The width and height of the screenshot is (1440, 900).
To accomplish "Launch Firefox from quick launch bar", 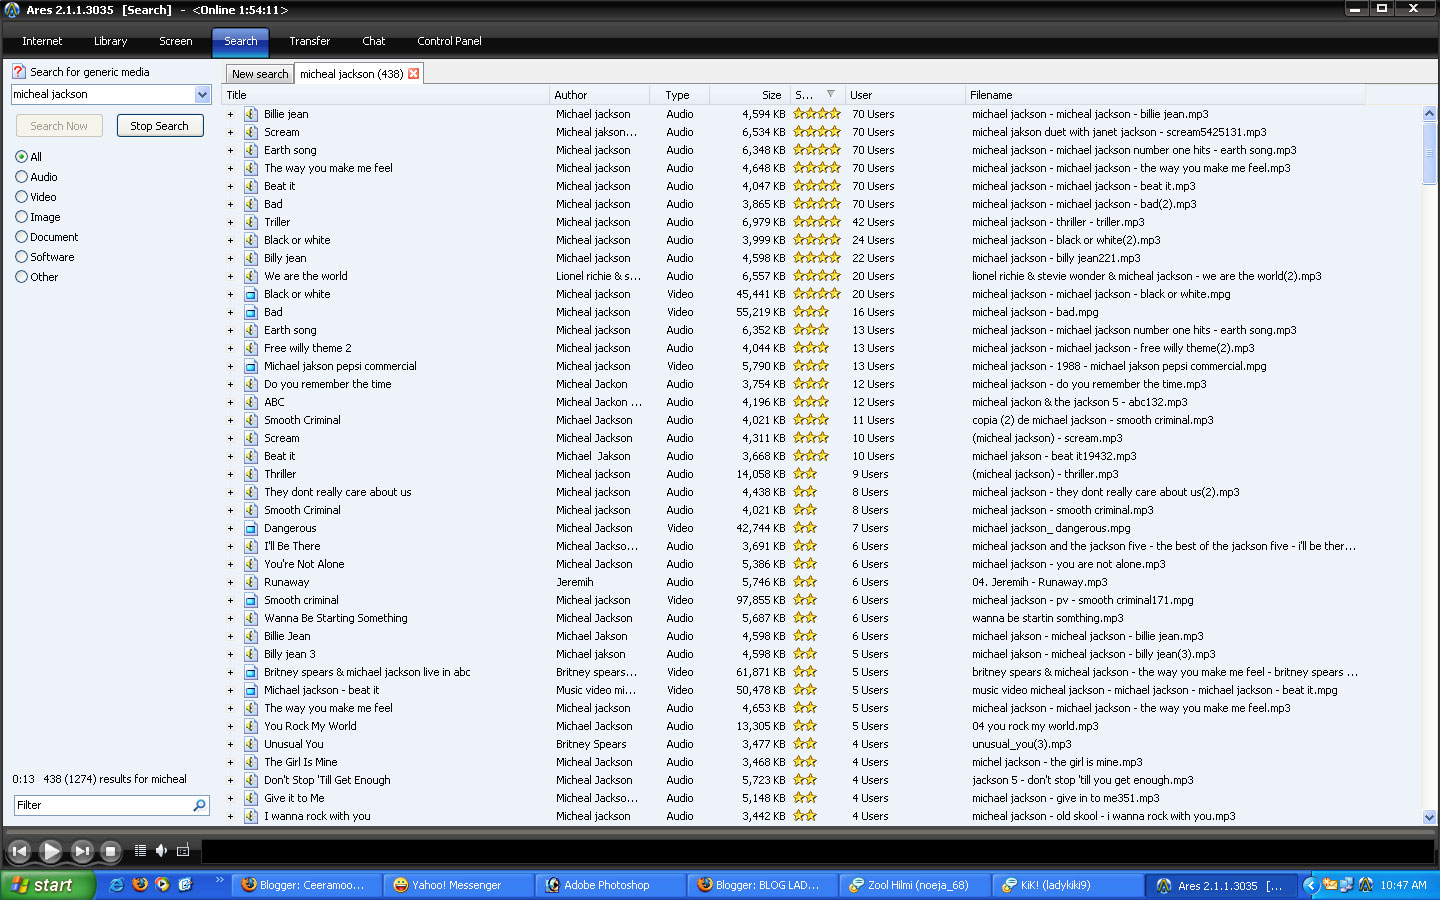I will click(x=140, y=885).
